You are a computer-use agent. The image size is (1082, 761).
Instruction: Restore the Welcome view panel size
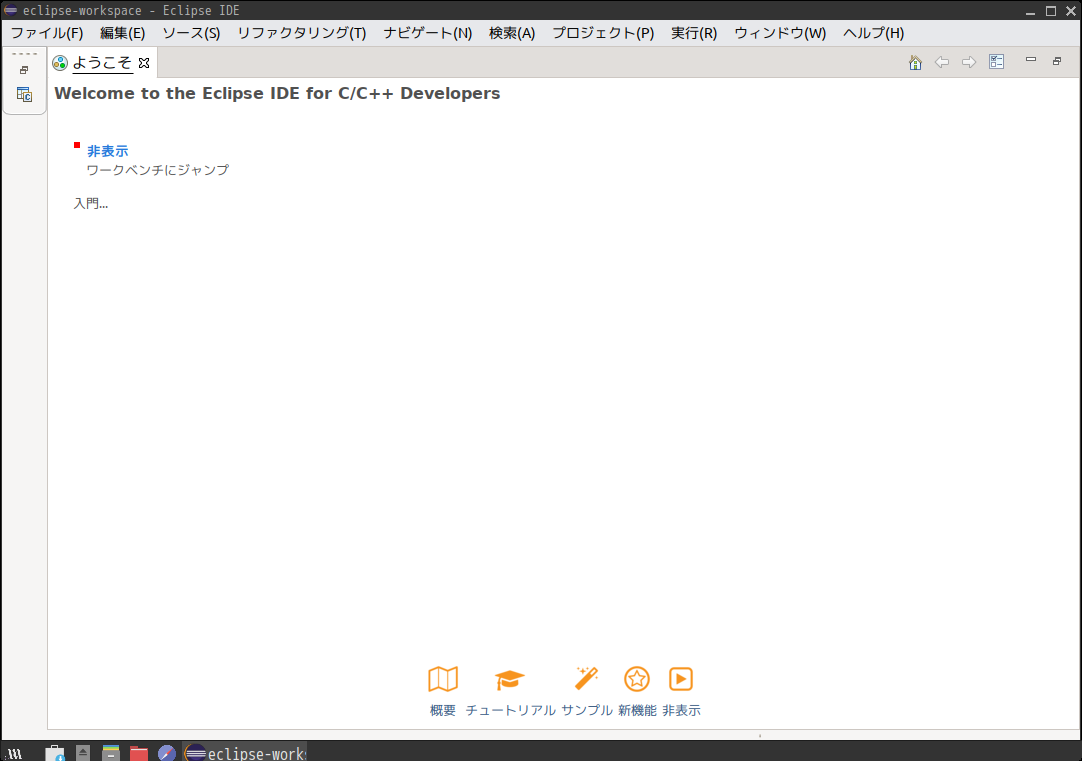point(1057,61)
